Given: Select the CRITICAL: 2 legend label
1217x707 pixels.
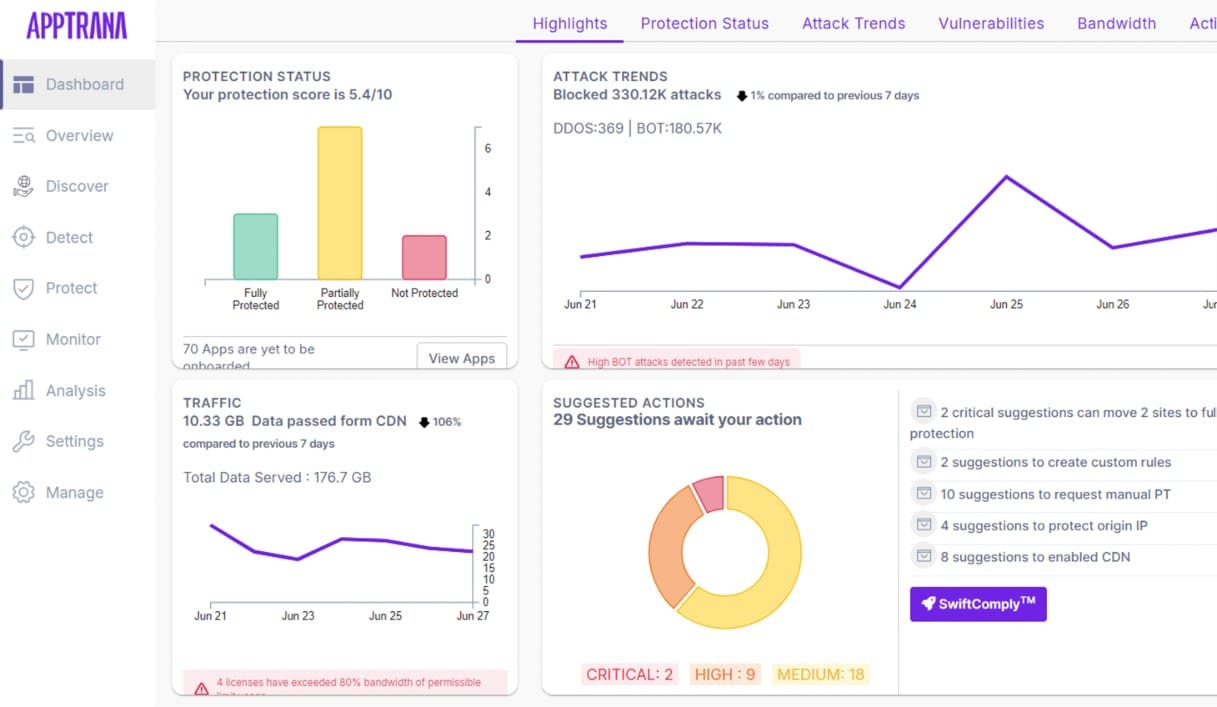Looking at the screenshot, I should point(630,674).
